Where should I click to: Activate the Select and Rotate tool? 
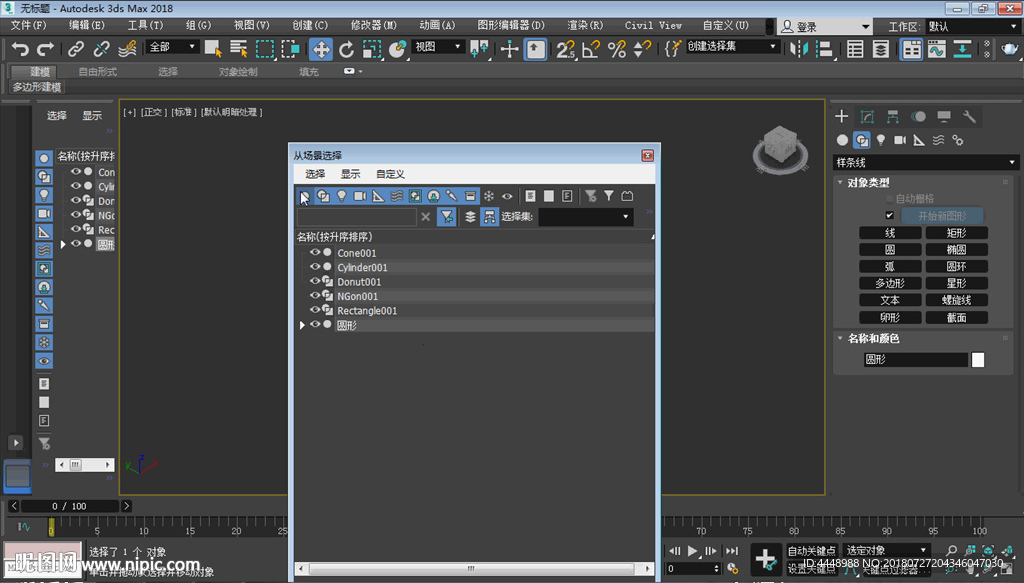pos(346,49)
